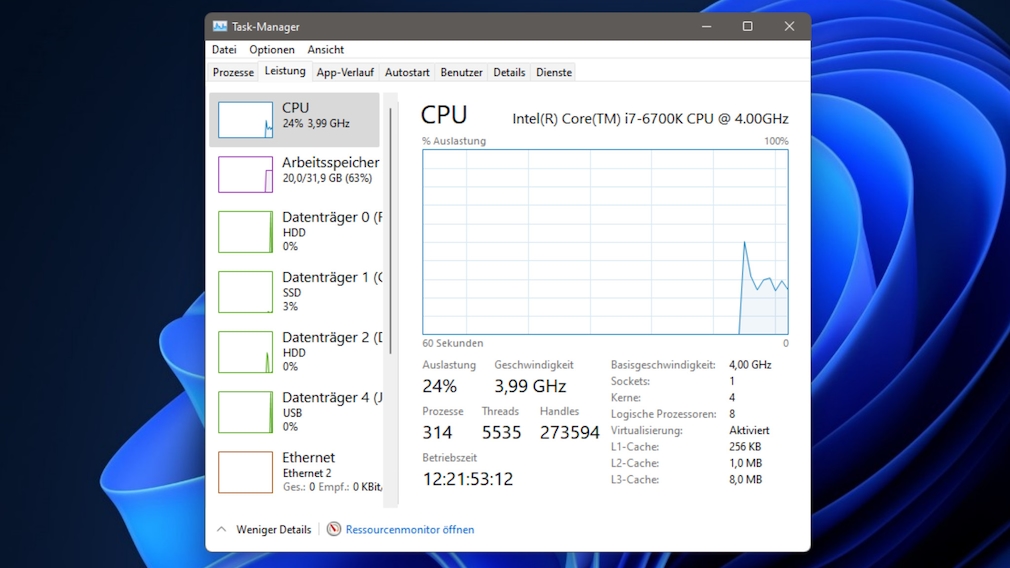Switch to the Prozesse tab
The height and width of the screenshot is (568, 1010).
233,73
